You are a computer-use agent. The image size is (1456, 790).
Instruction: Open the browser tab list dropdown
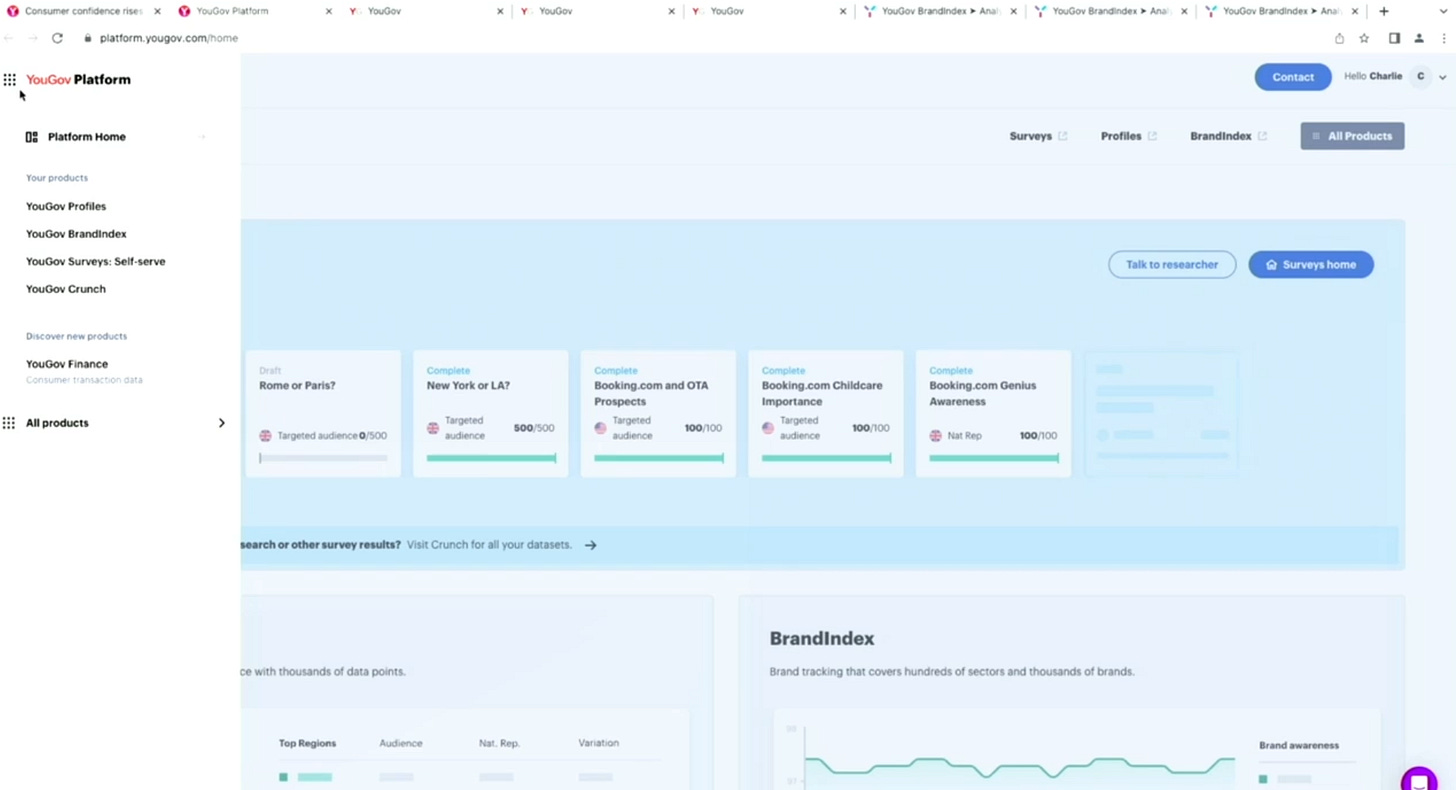click(1443, 11)
